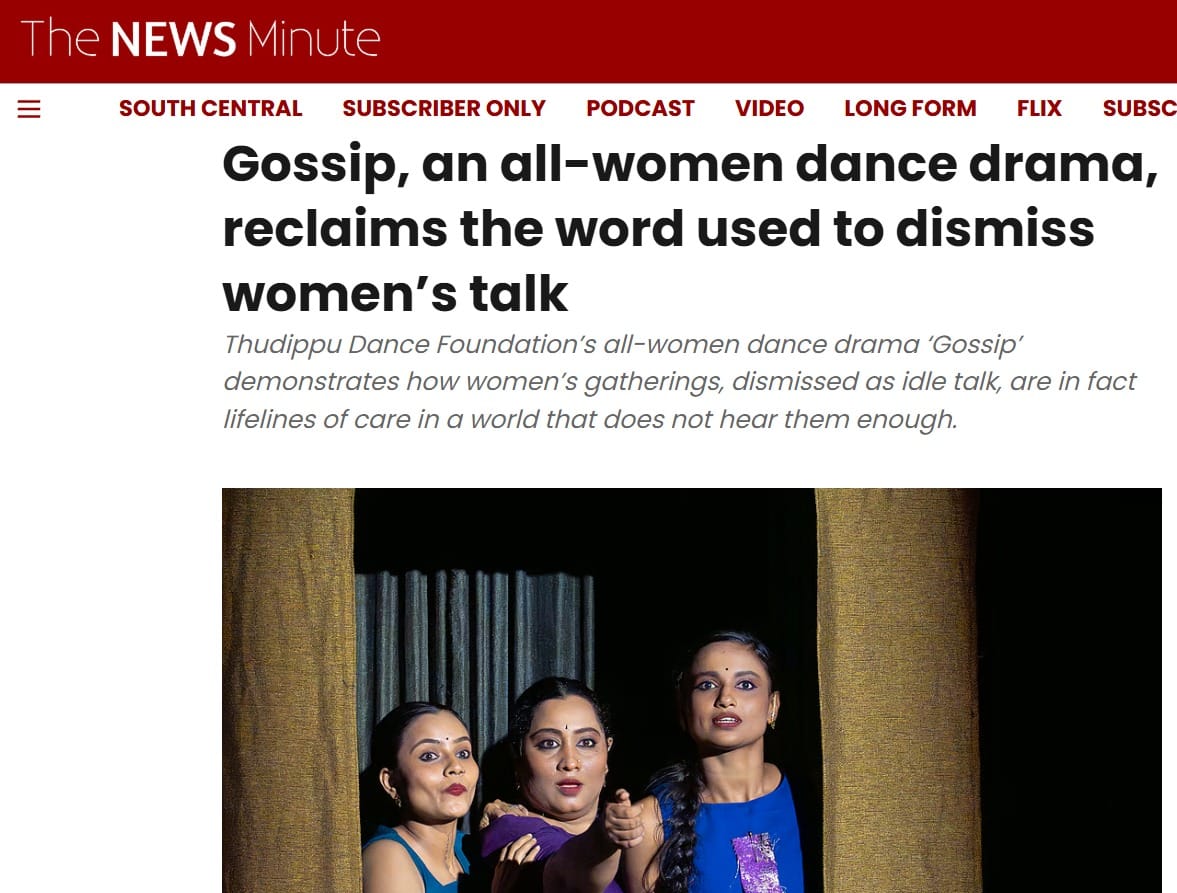This screenshot has height=893, width=1177.
Task: Click the word NEWS in the logo
Action: coord(173,40)
